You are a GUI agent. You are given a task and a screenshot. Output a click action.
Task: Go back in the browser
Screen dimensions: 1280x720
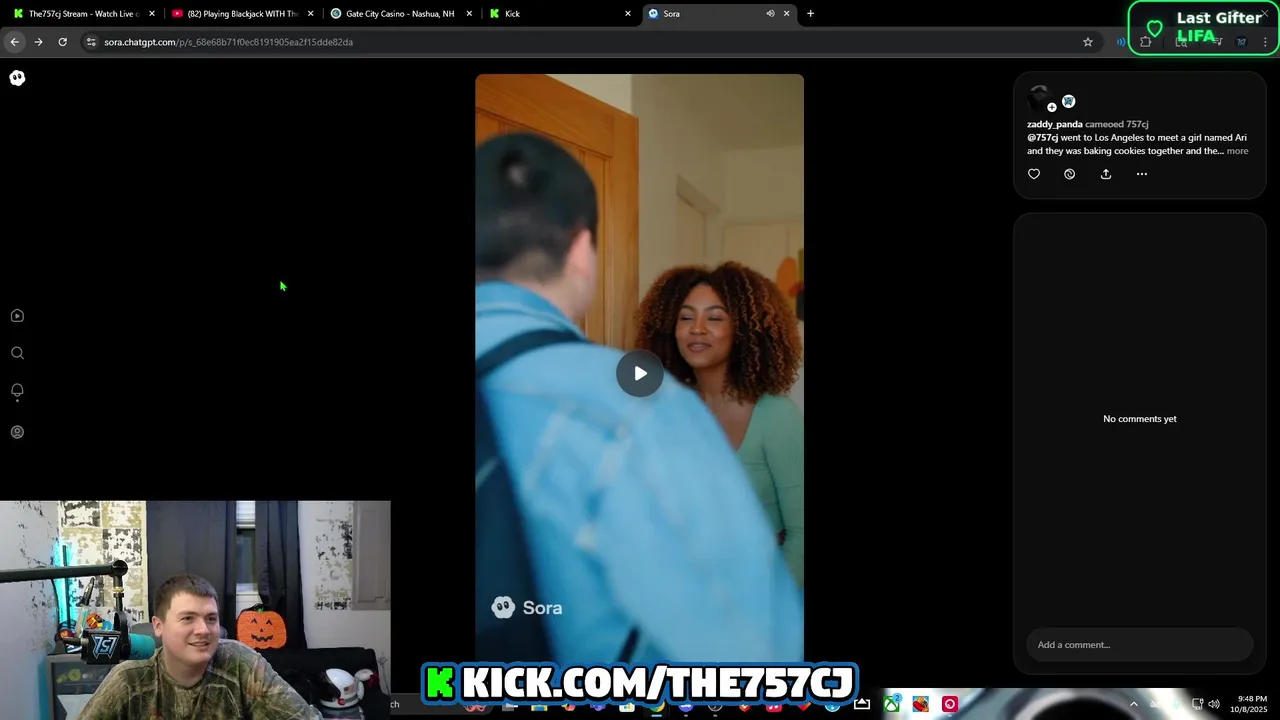pos(14,42)
